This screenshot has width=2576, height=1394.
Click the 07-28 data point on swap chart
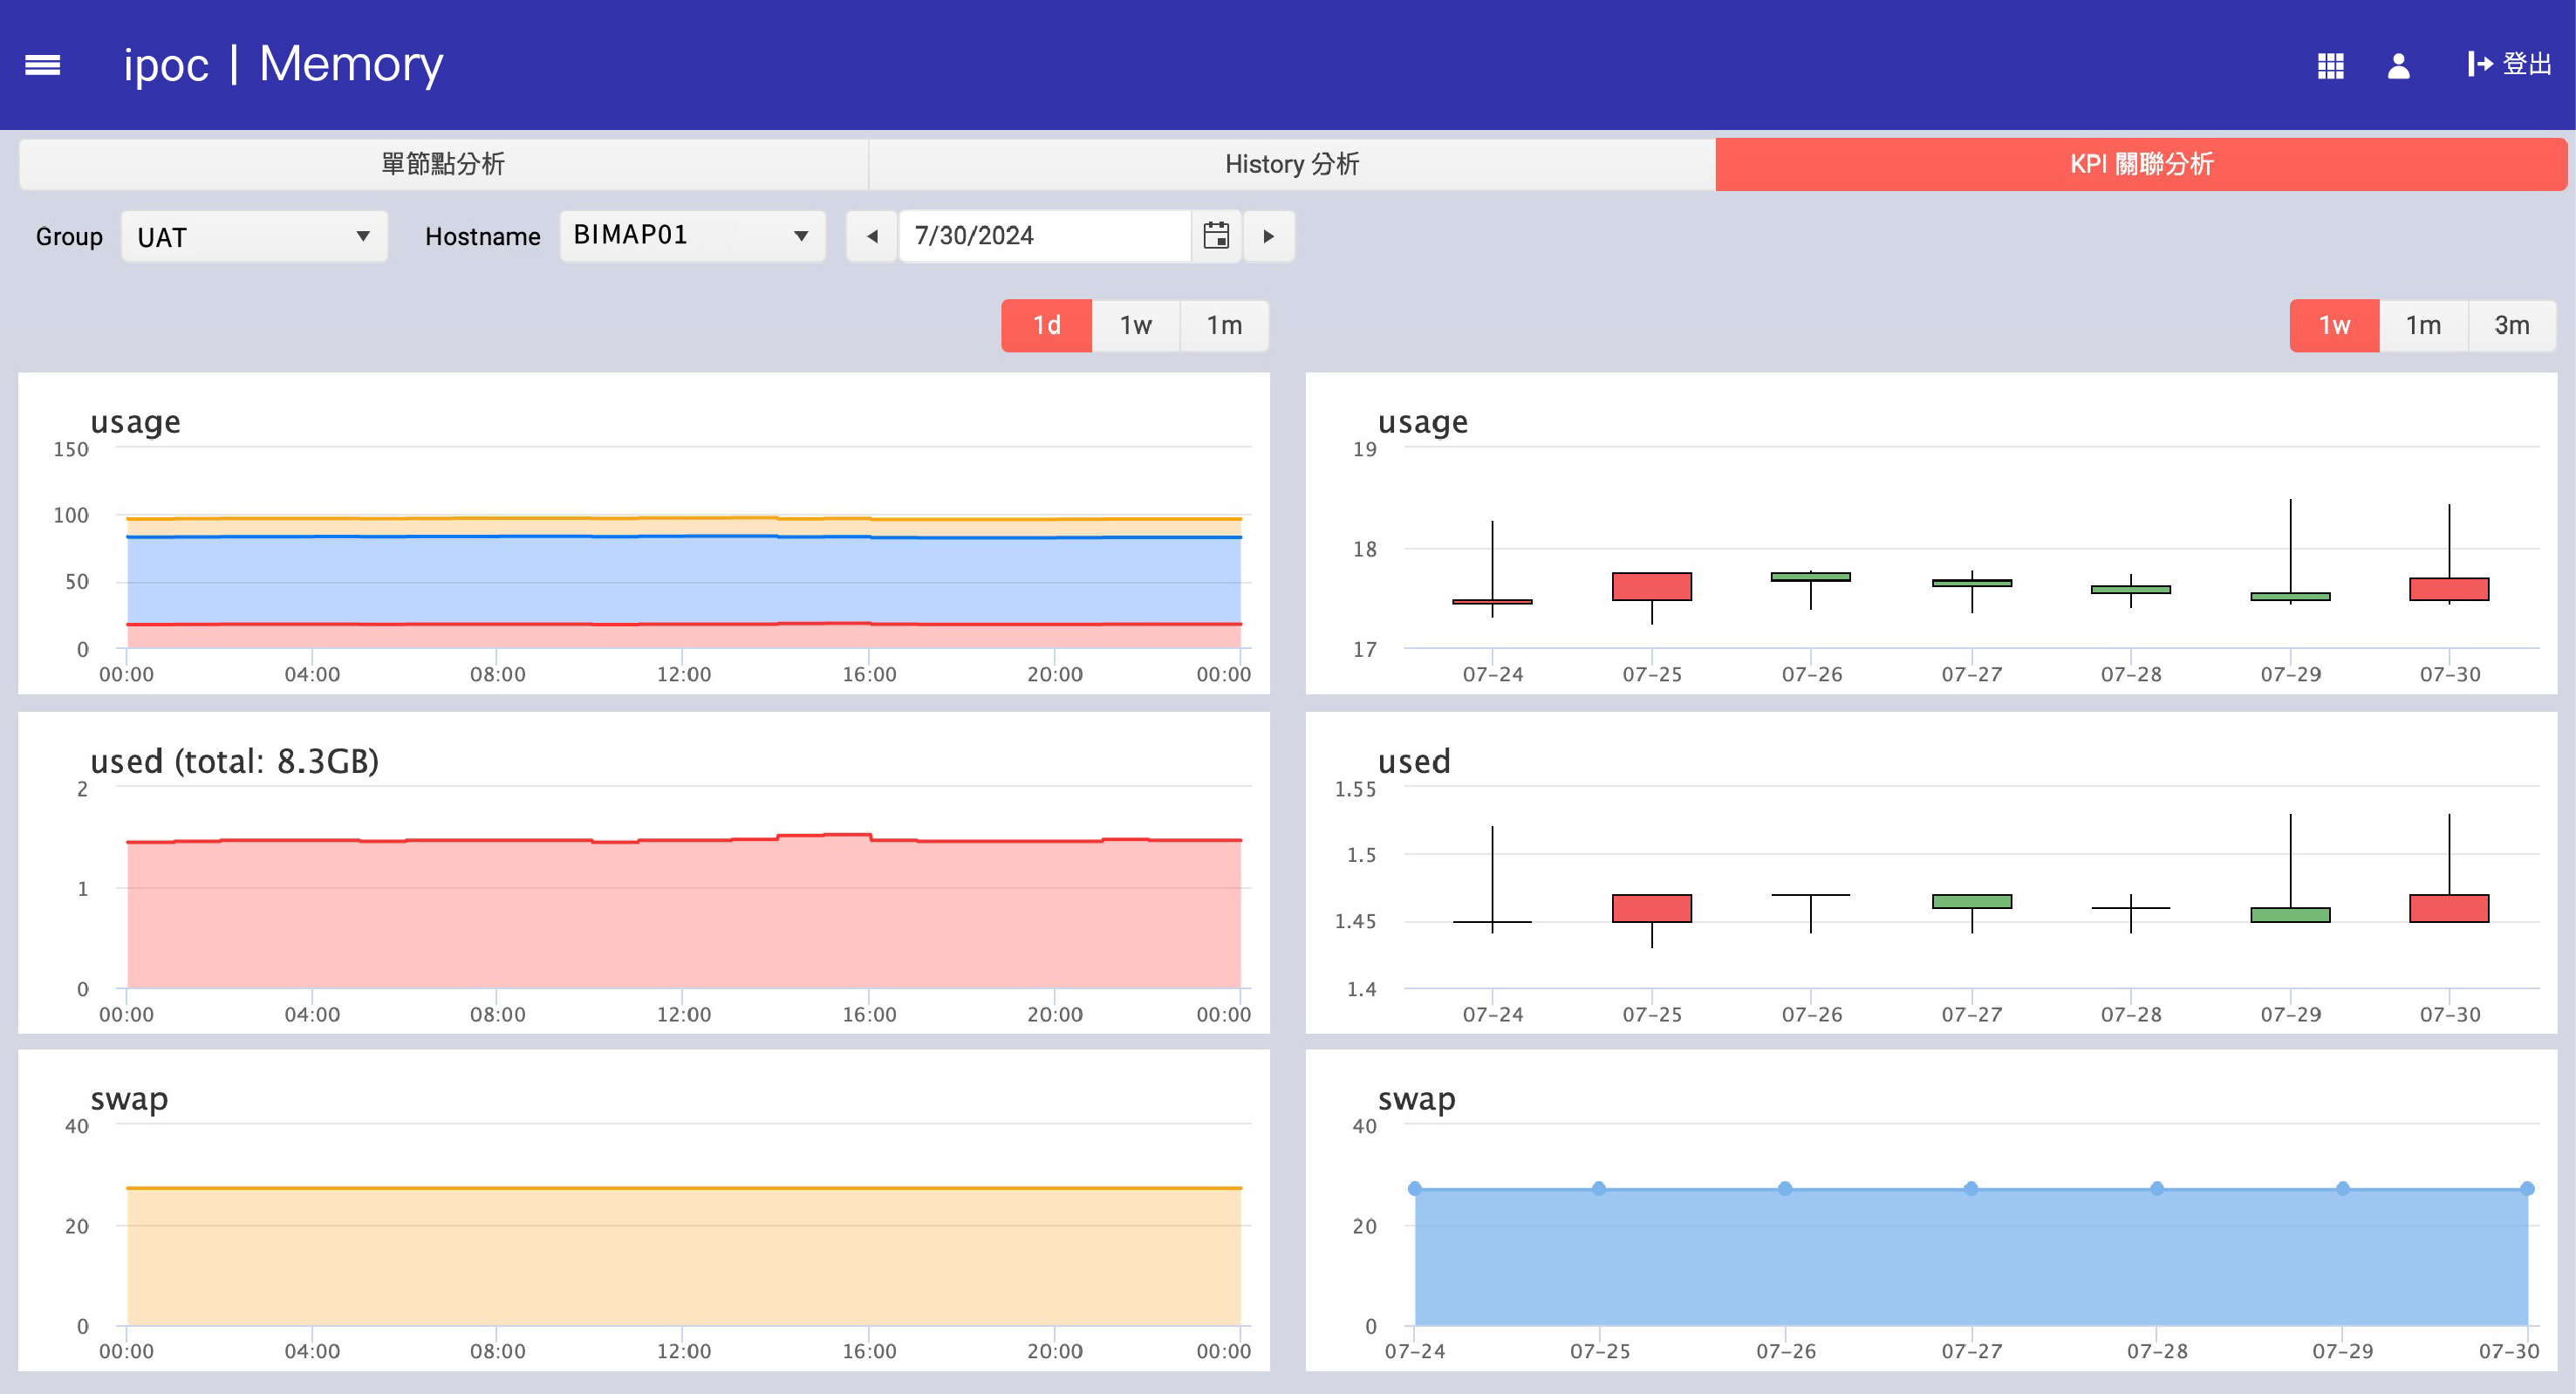point(2157,1188)
